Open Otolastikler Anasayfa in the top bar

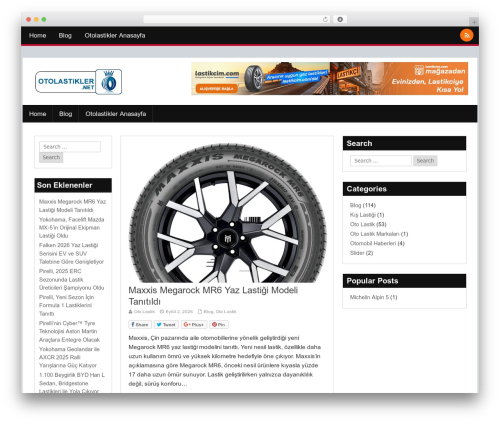click(x=115, y=35)
